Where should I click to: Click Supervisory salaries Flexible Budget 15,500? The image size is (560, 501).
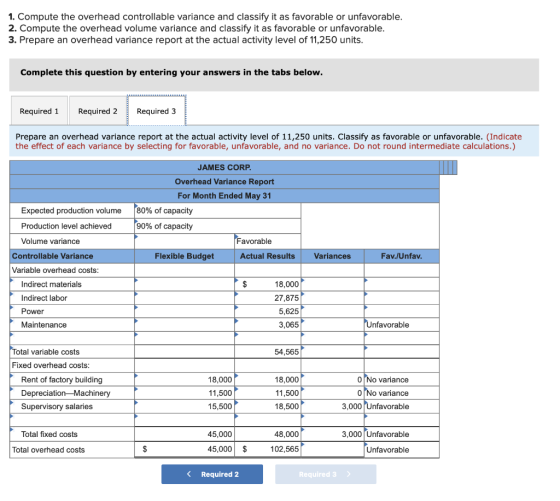pyautogui.click(x=184, y=406)
